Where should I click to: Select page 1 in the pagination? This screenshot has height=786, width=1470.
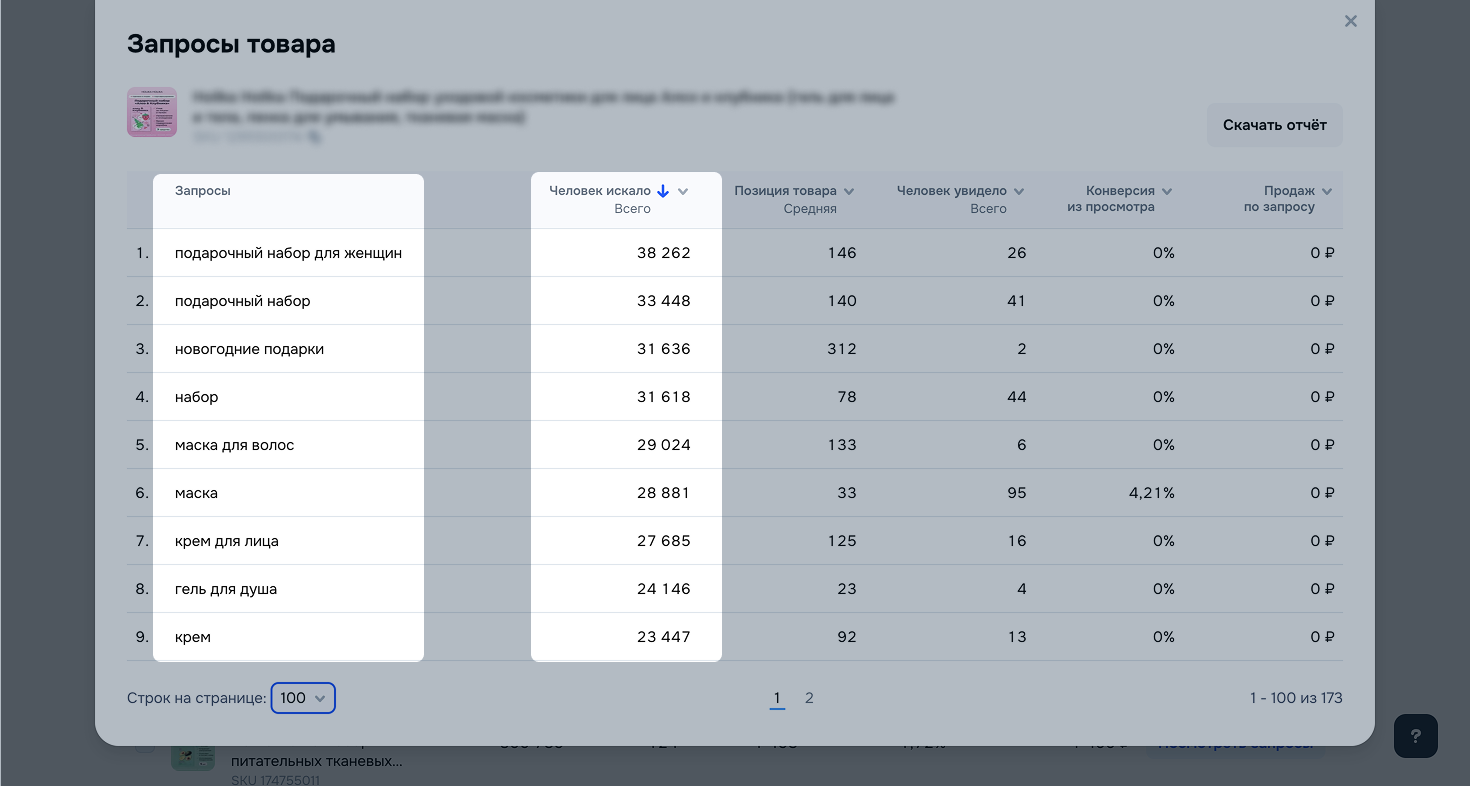tap(777, 698)
